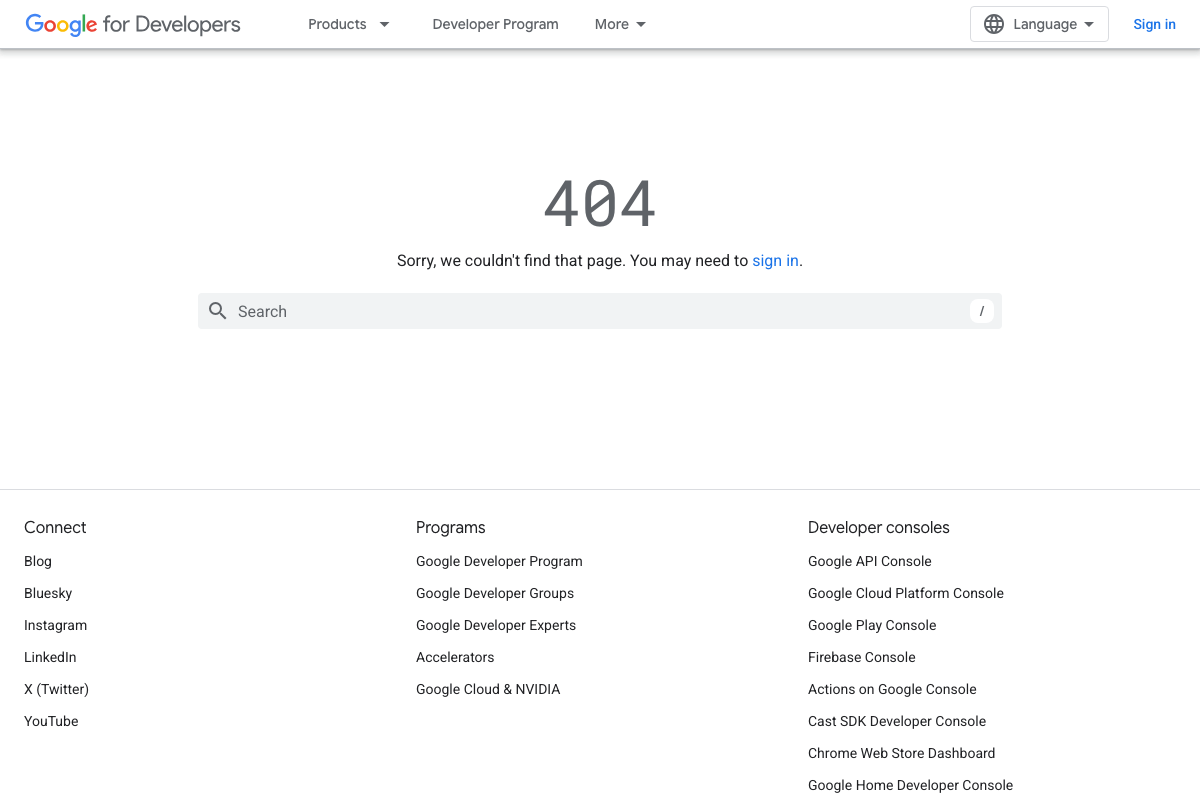Screen dimensions: 1200x800
Task: Click the Connect footer heading
Action: pos(55,527)
